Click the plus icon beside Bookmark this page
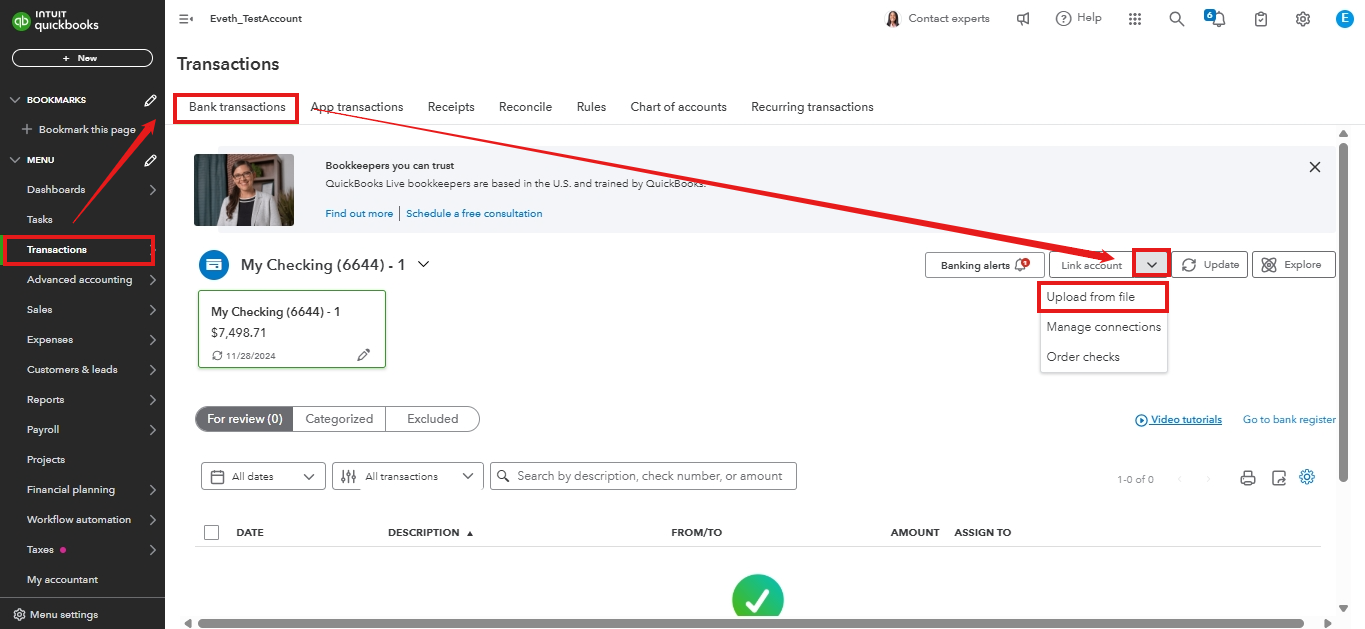Viewport: 1365px width, 629px height. pos(27,129)
